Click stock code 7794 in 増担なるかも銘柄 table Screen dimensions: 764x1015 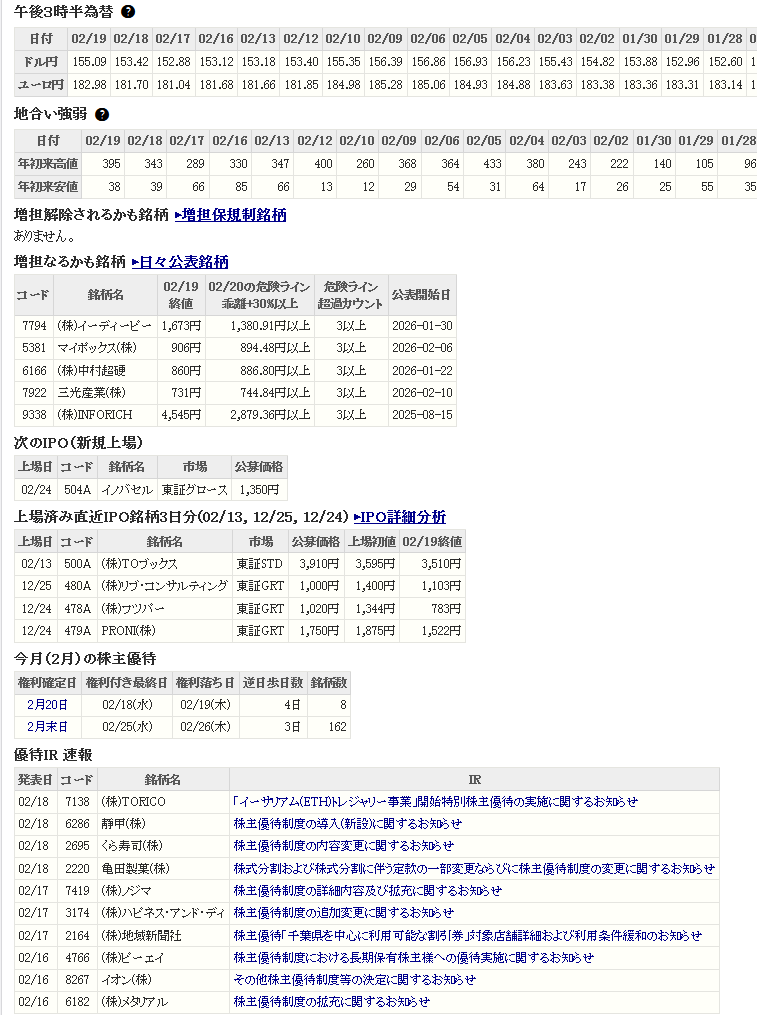(x=33, y=326)
